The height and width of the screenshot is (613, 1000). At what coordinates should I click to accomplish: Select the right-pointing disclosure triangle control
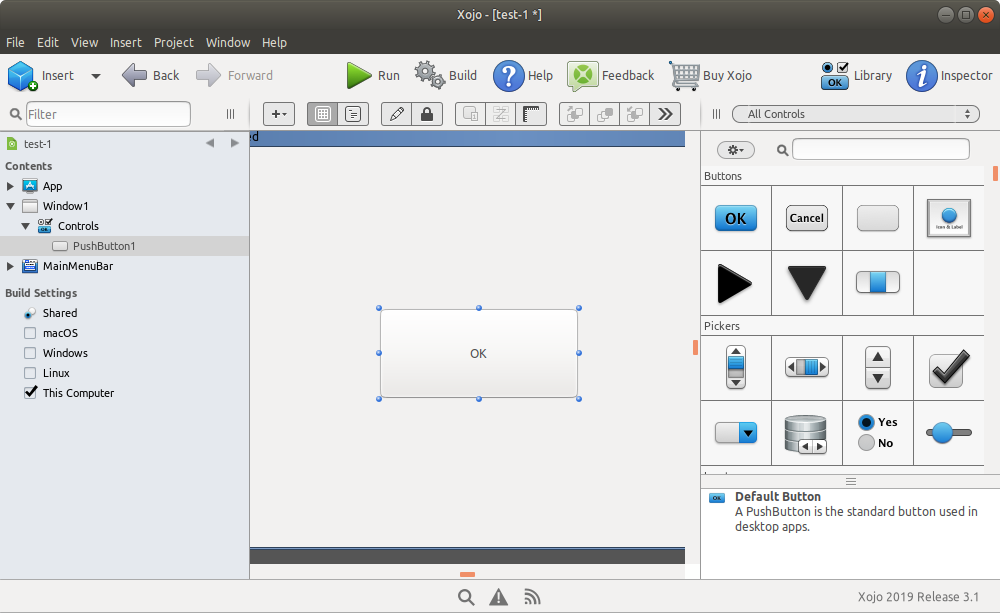[x=735, y=283]
